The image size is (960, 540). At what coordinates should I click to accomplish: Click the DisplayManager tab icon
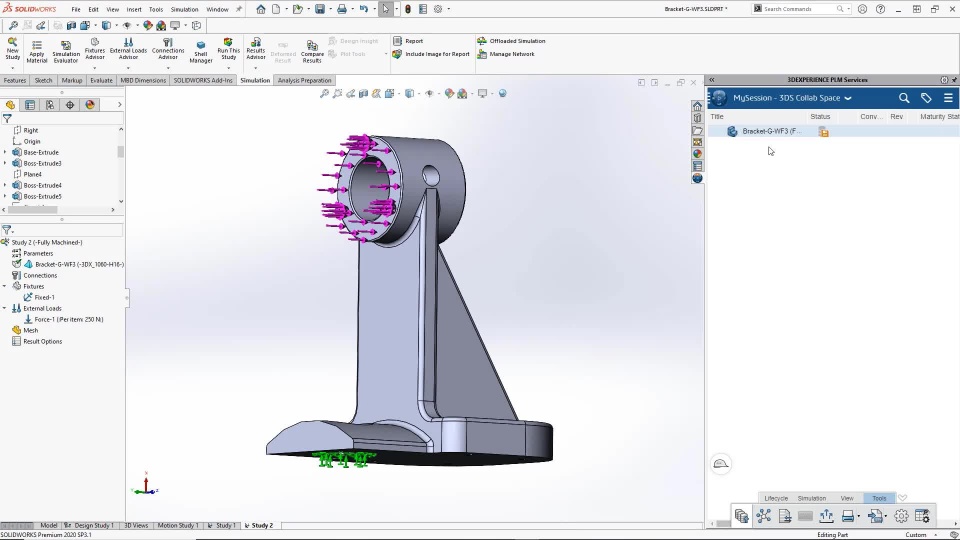90,105
